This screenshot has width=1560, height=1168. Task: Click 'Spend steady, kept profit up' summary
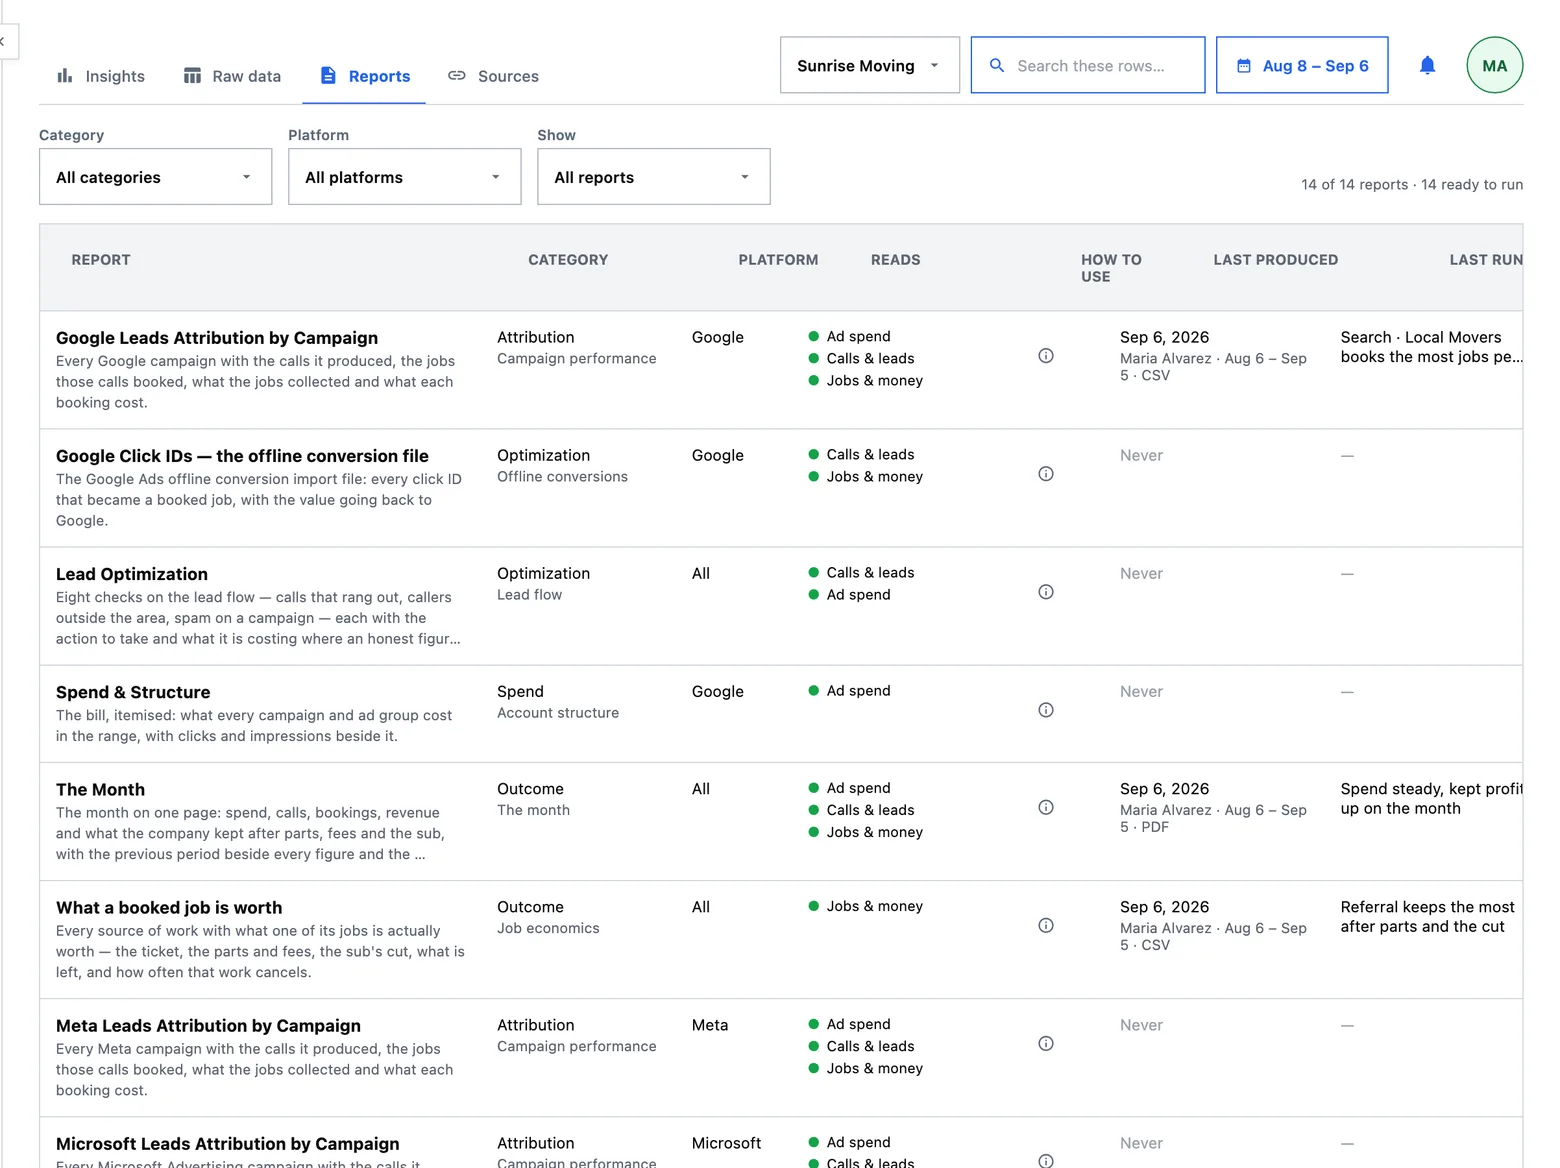(x=1431, y=799)
